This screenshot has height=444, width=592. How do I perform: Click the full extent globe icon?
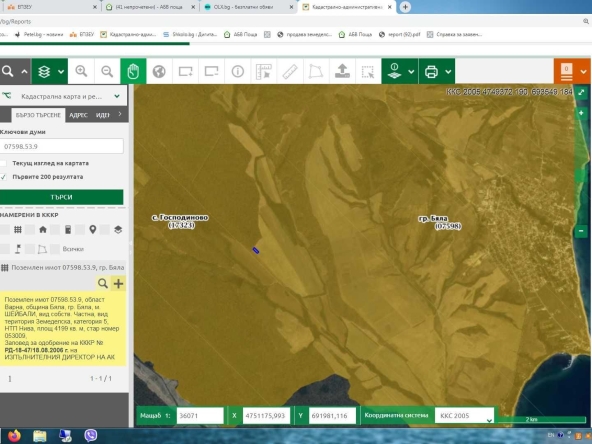pos(159,71)
